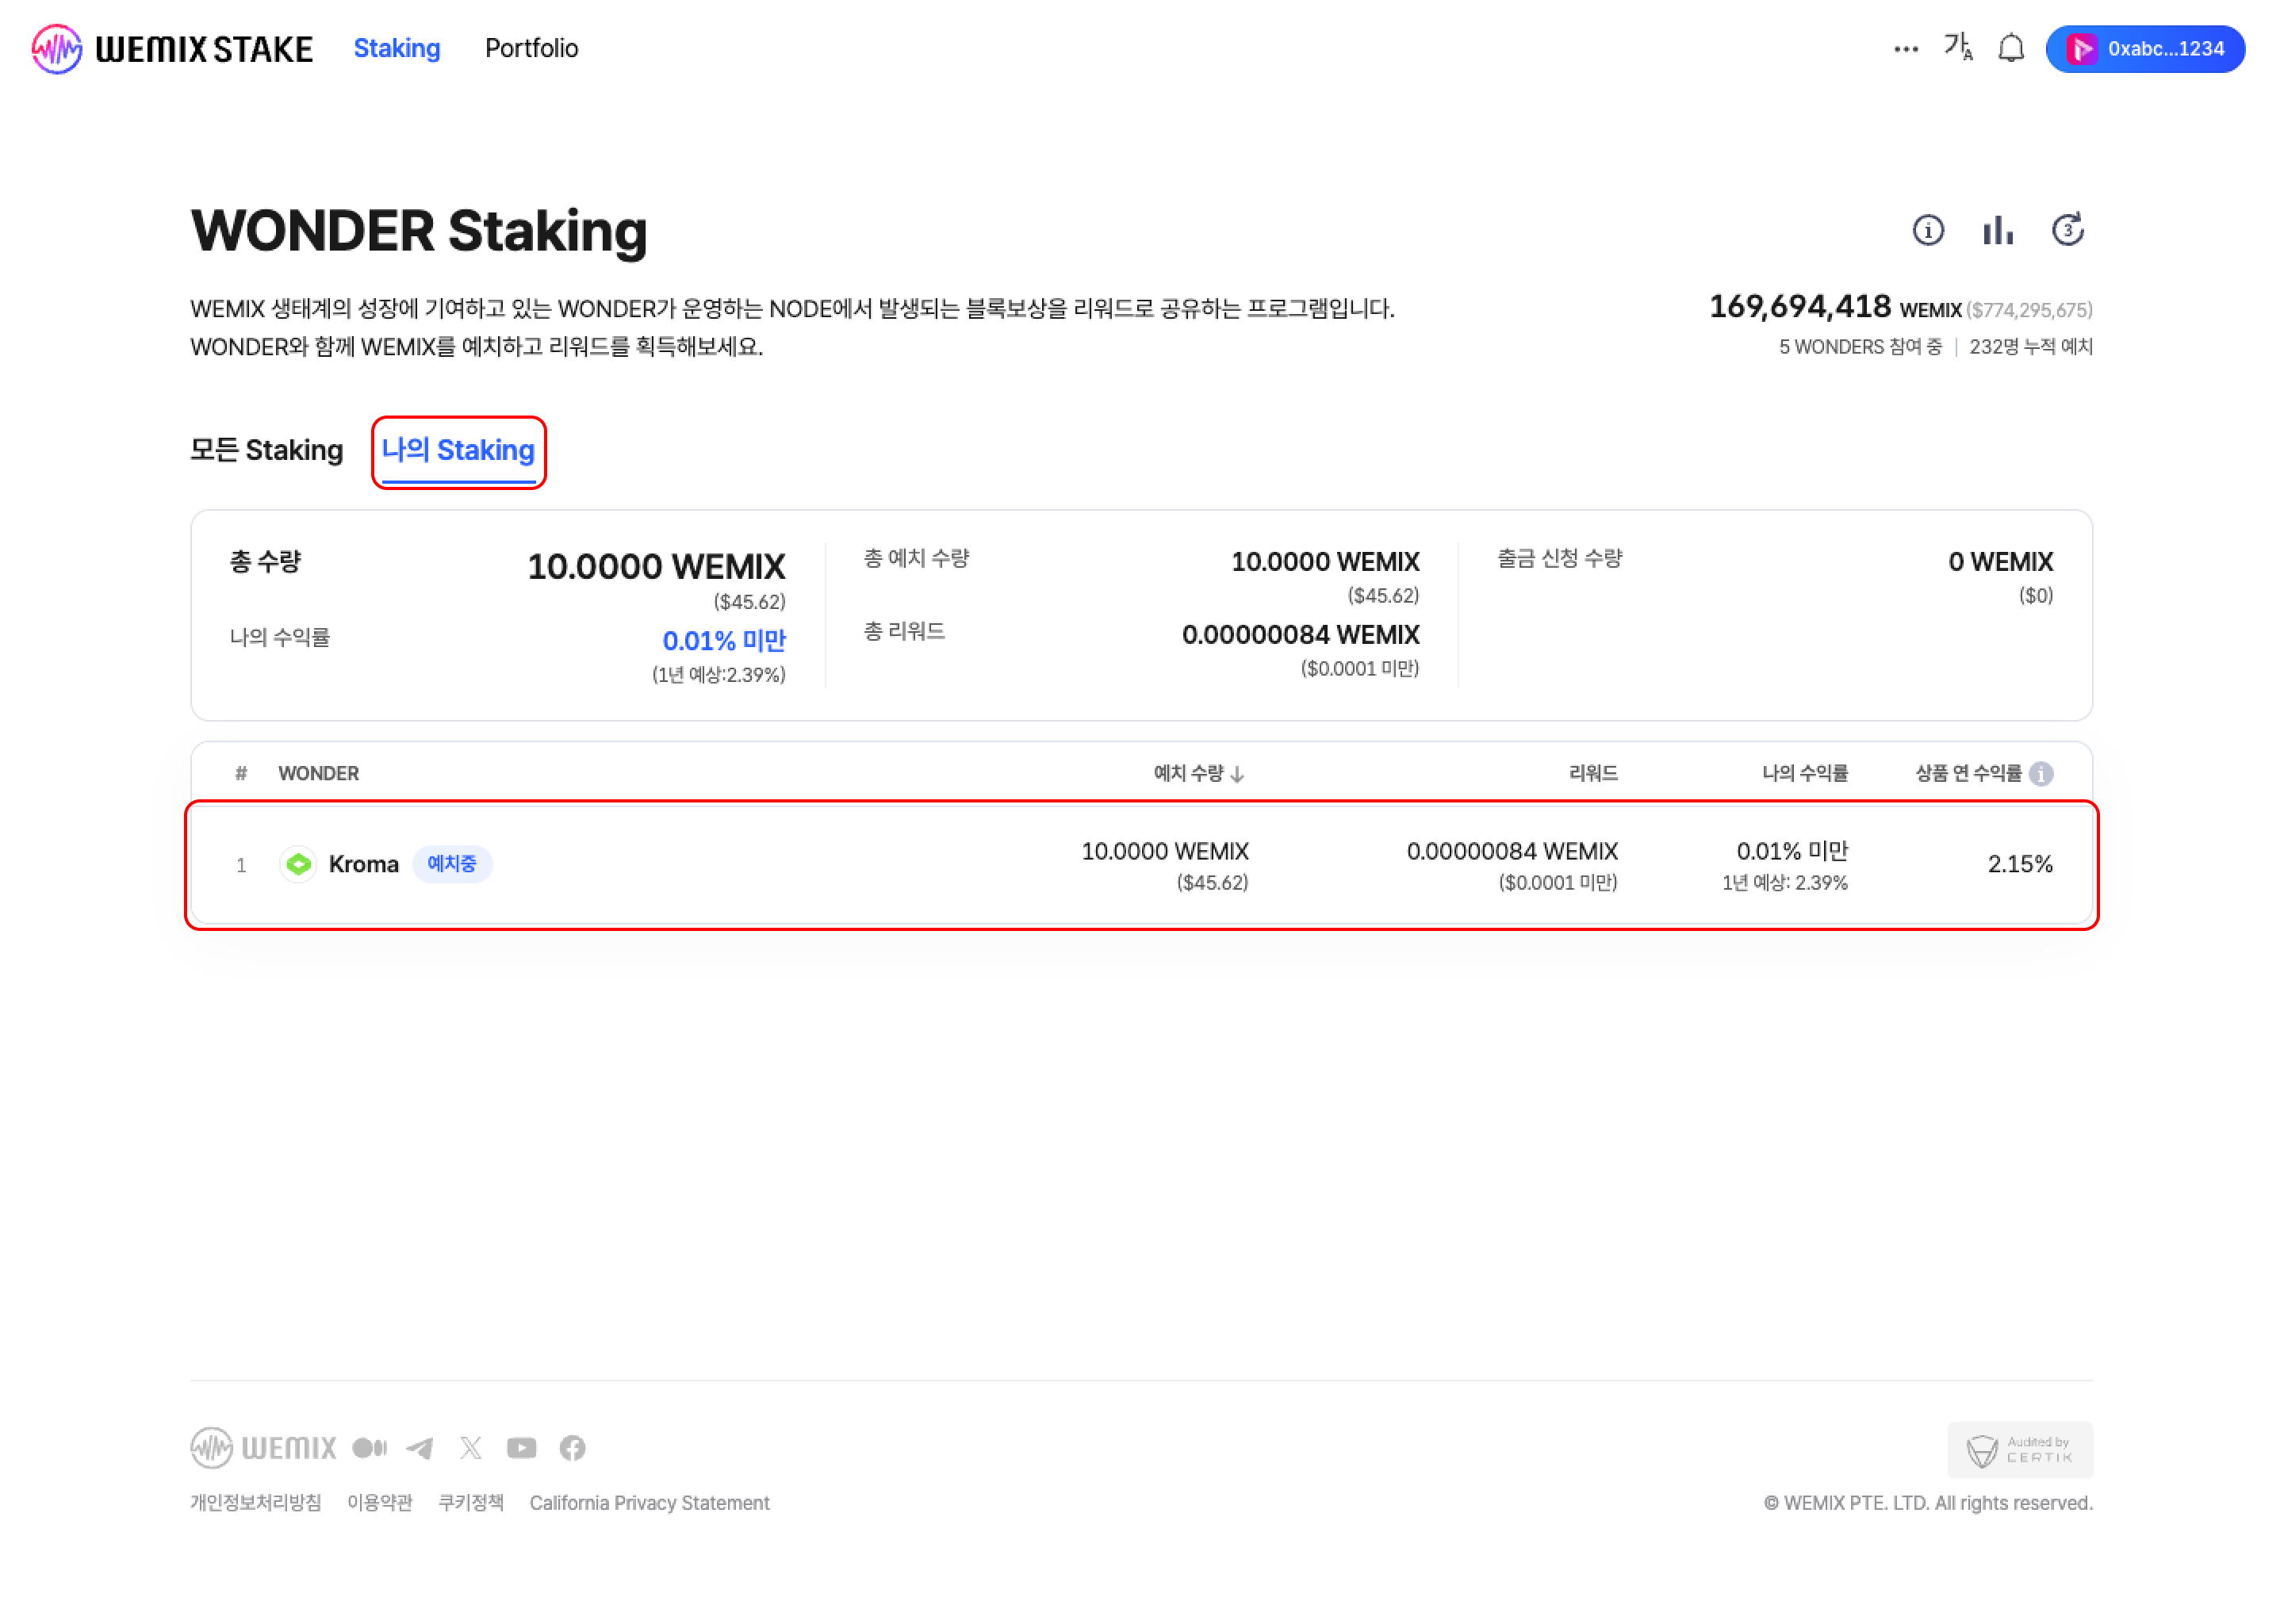Open the three-dots more menu
The height and width of the screenshot is (1624, 2284).
point(1905,49)
